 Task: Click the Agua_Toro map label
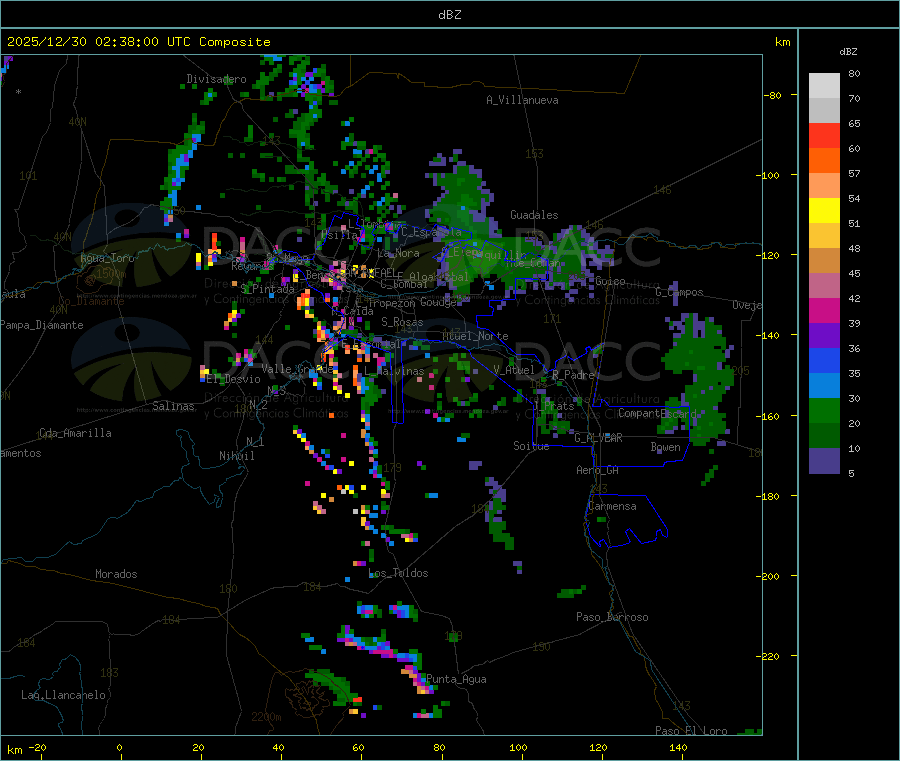107,258
